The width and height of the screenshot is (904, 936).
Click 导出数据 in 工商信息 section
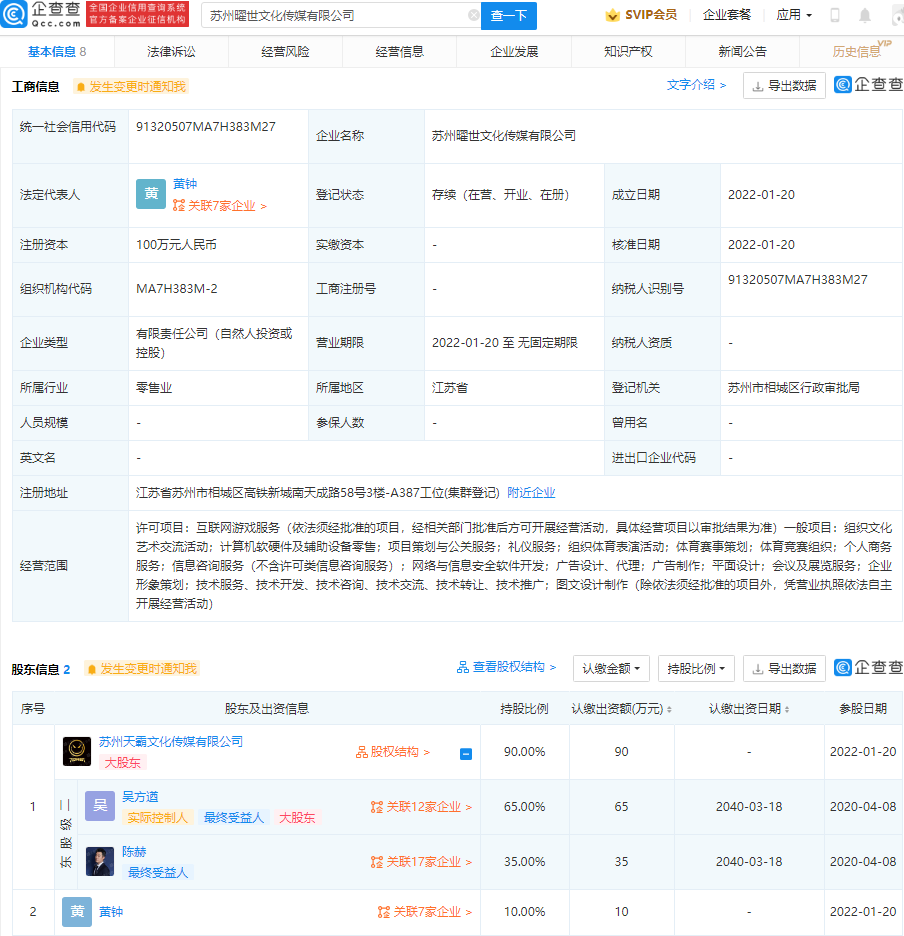784,85
